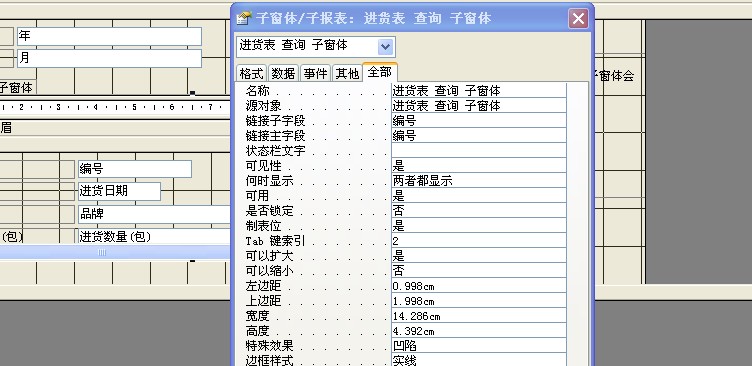Click the 边框样式 value 实线
This screenshot has width=752, height=366.
click(x=479, y=360)
